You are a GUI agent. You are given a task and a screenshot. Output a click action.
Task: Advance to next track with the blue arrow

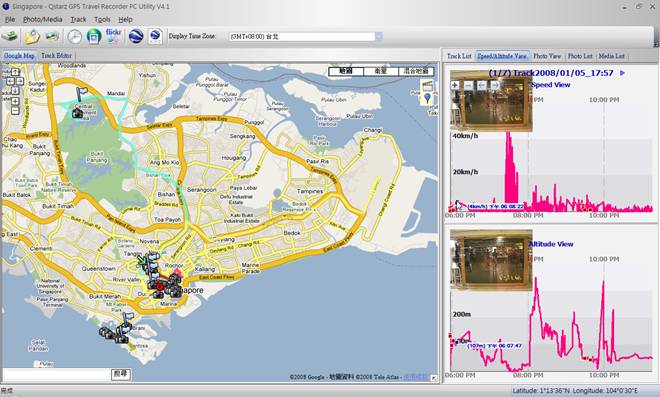pos(623,73)
